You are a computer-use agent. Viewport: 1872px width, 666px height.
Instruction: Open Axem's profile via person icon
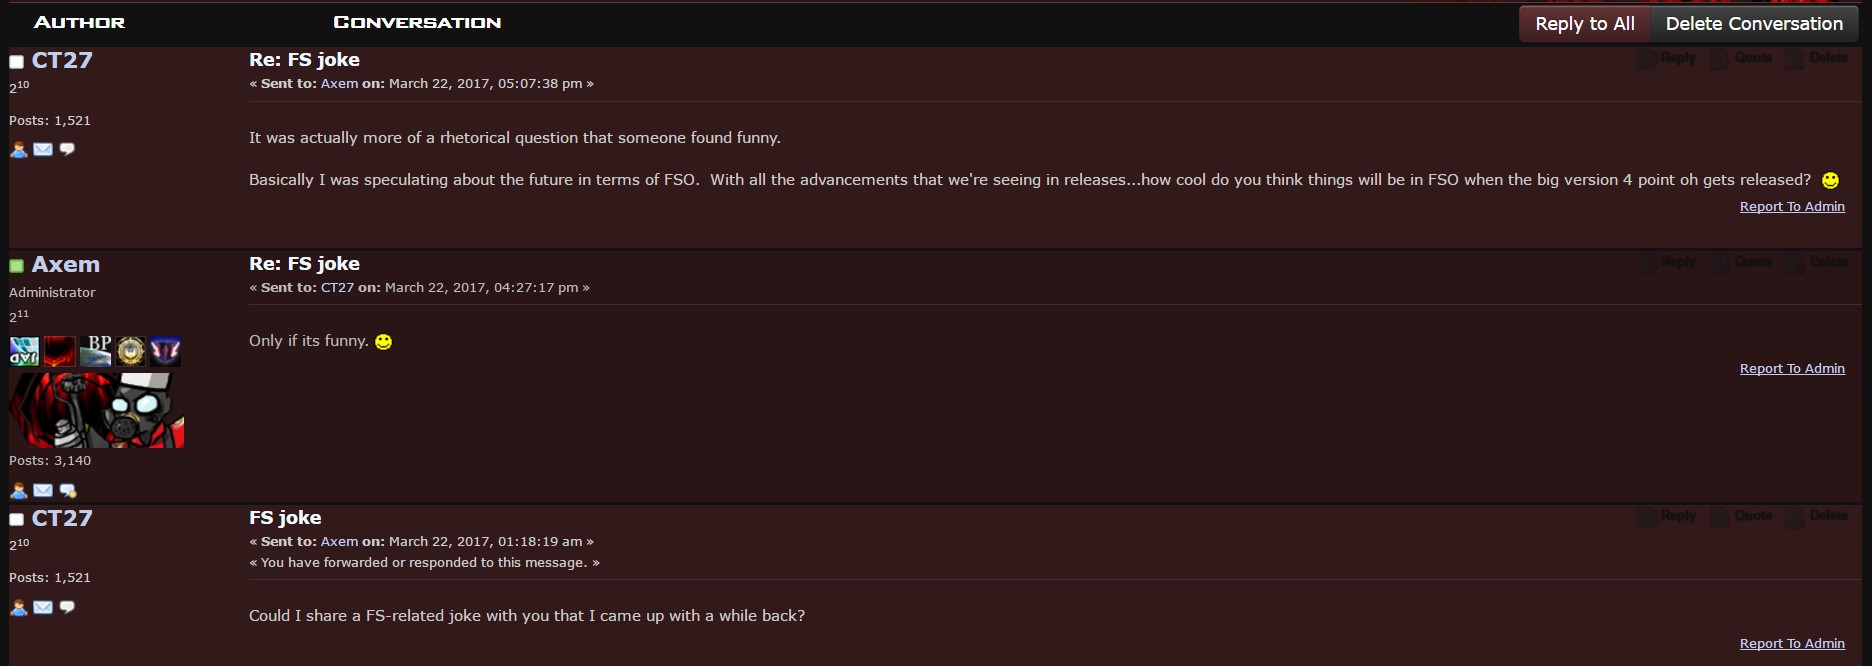tap(18, 490)
